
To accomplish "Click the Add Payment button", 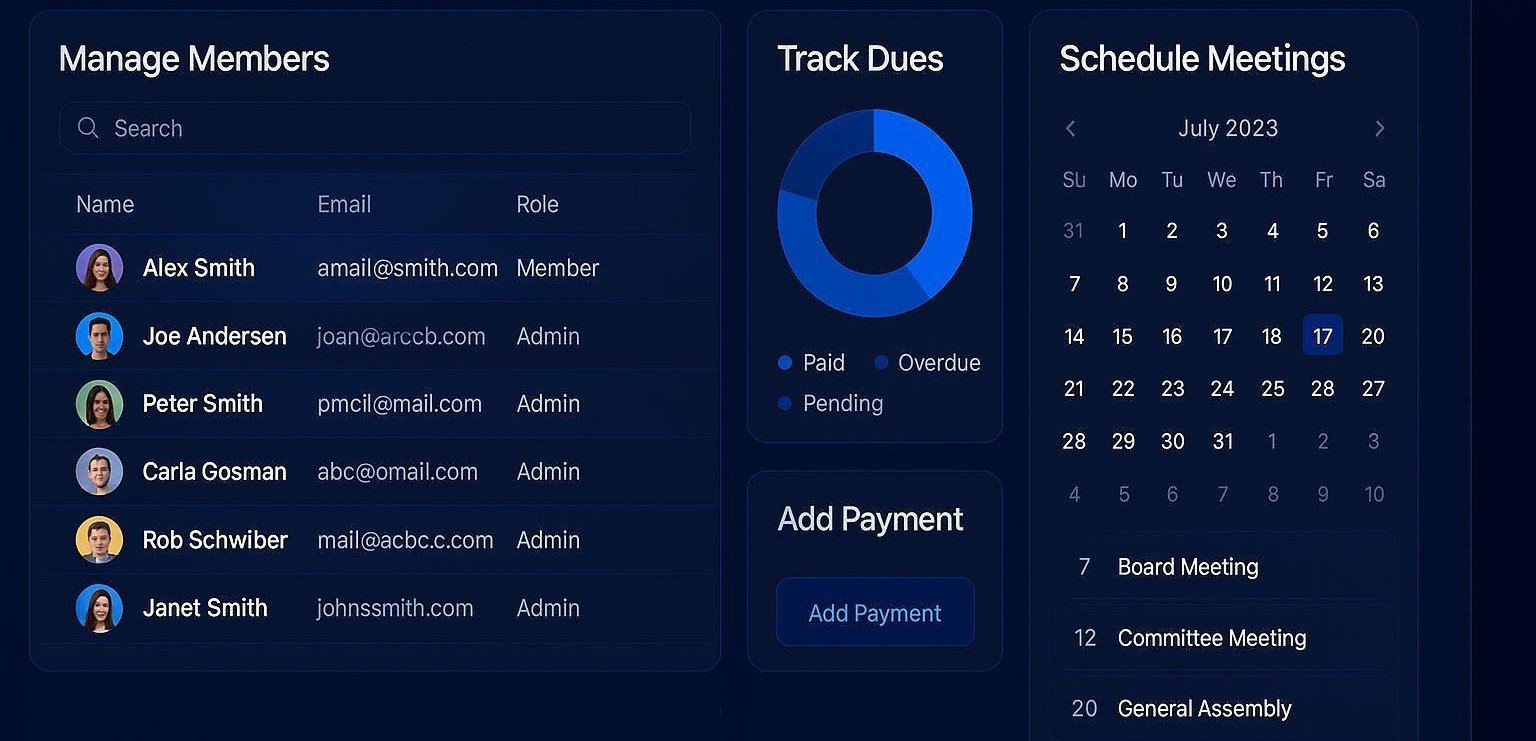I will (x=875, y=612).
